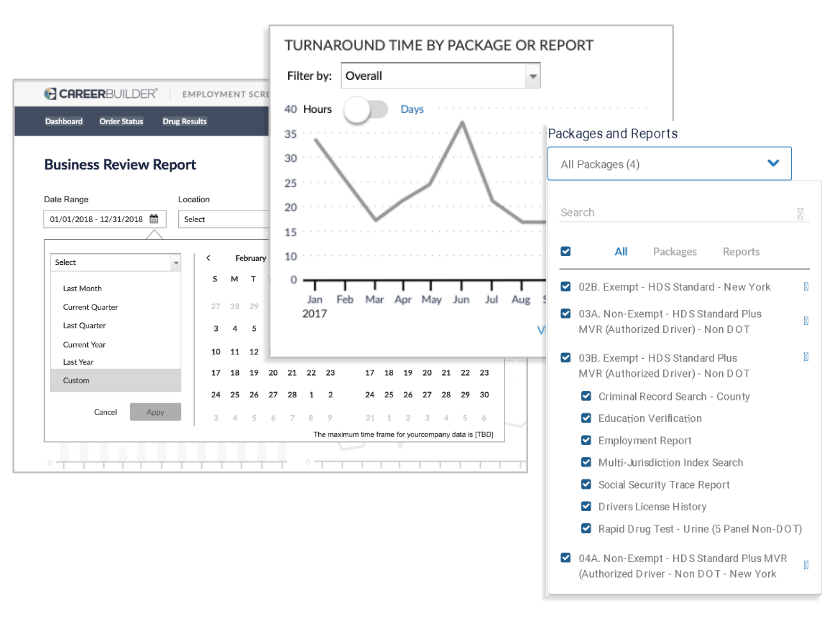The width and height of the screenshot is (837, 623).
Task: Uncheck the Criminal Record Search - County checkbox
Action: tap(587, 396)
